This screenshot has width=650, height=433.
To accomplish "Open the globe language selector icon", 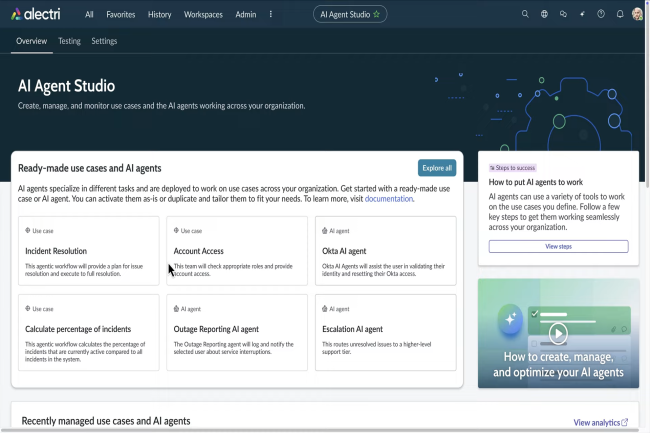I will coord(545,15).
